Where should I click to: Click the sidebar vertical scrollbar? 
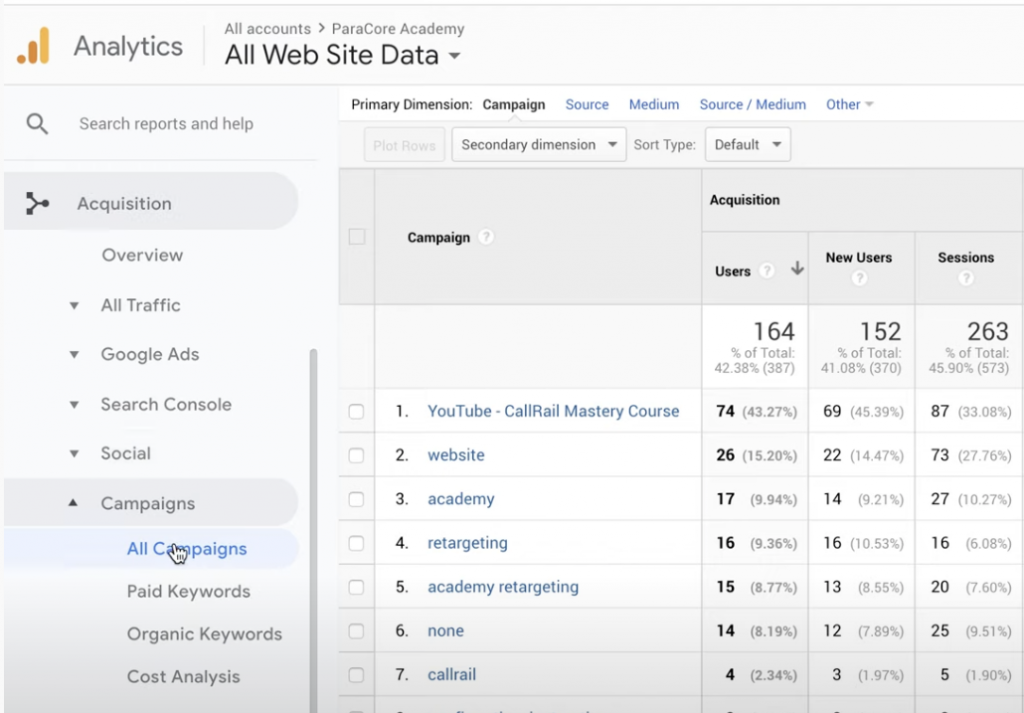coord(313,529)
